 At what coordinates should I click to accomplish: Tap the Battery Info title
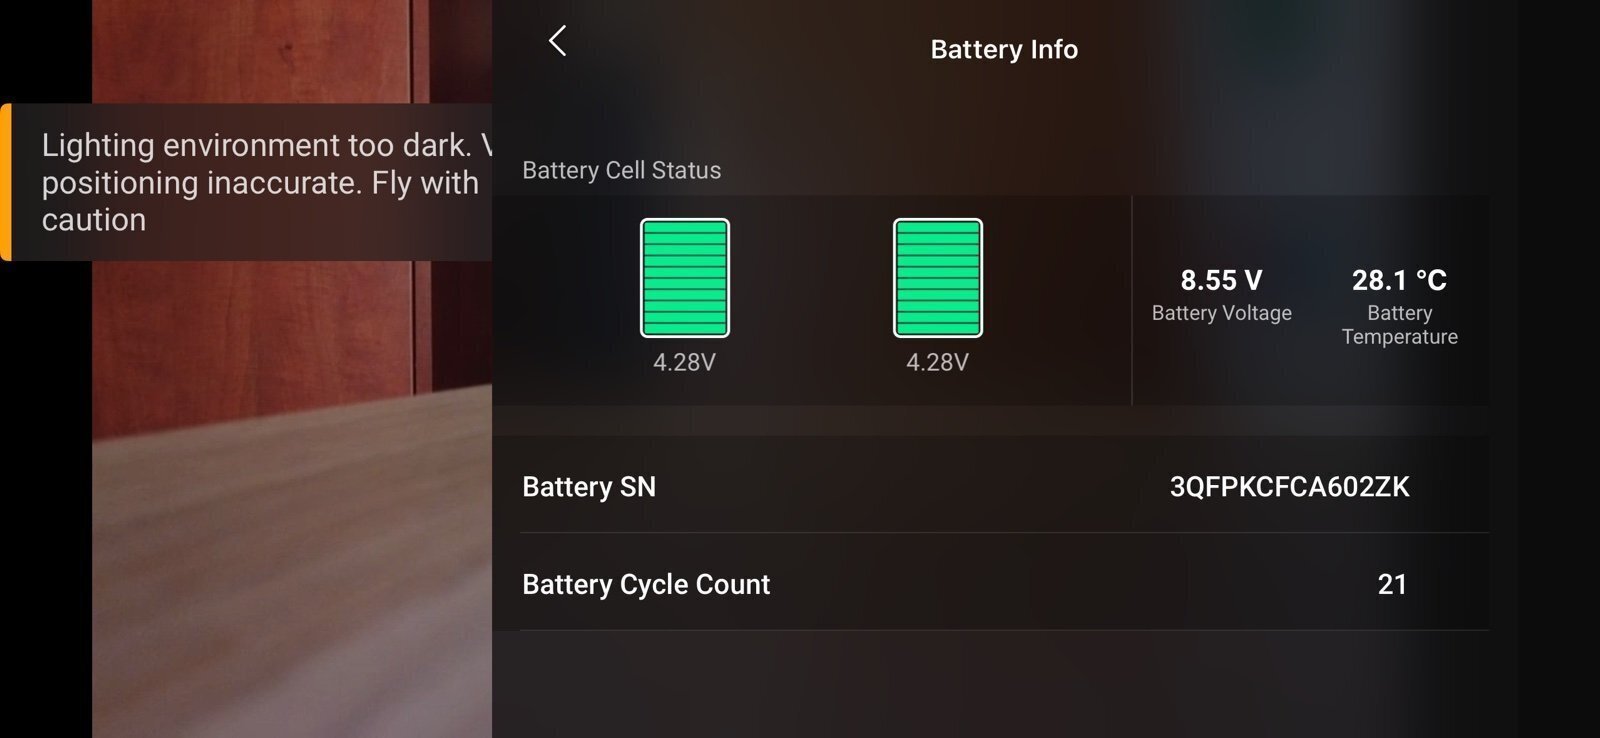[x=1004, y=49]
